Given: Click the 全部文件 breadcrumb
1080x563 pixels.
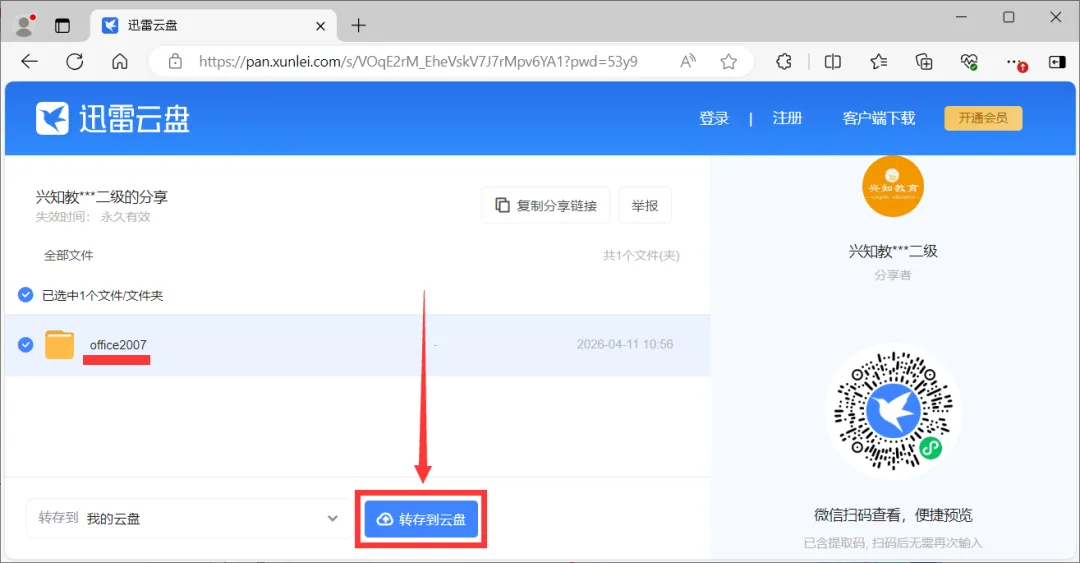Looking at the screenshot, I should [68, 256].
